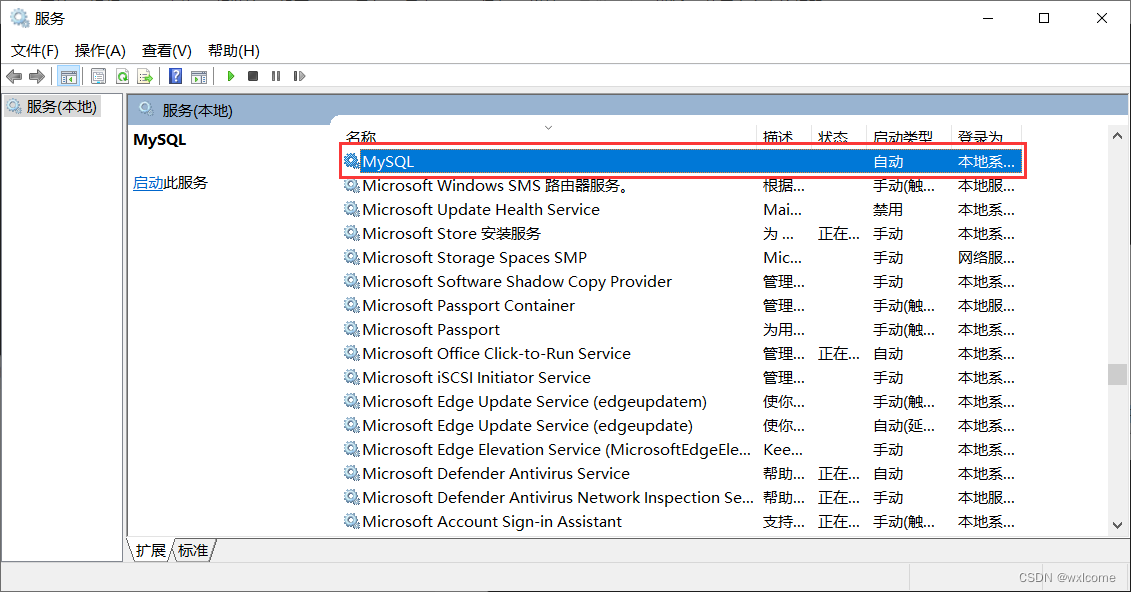Screen dimensions: 1131x592
Task: Click 禁用 startup type of Update Health Service
Action: [x=888, y=209]
